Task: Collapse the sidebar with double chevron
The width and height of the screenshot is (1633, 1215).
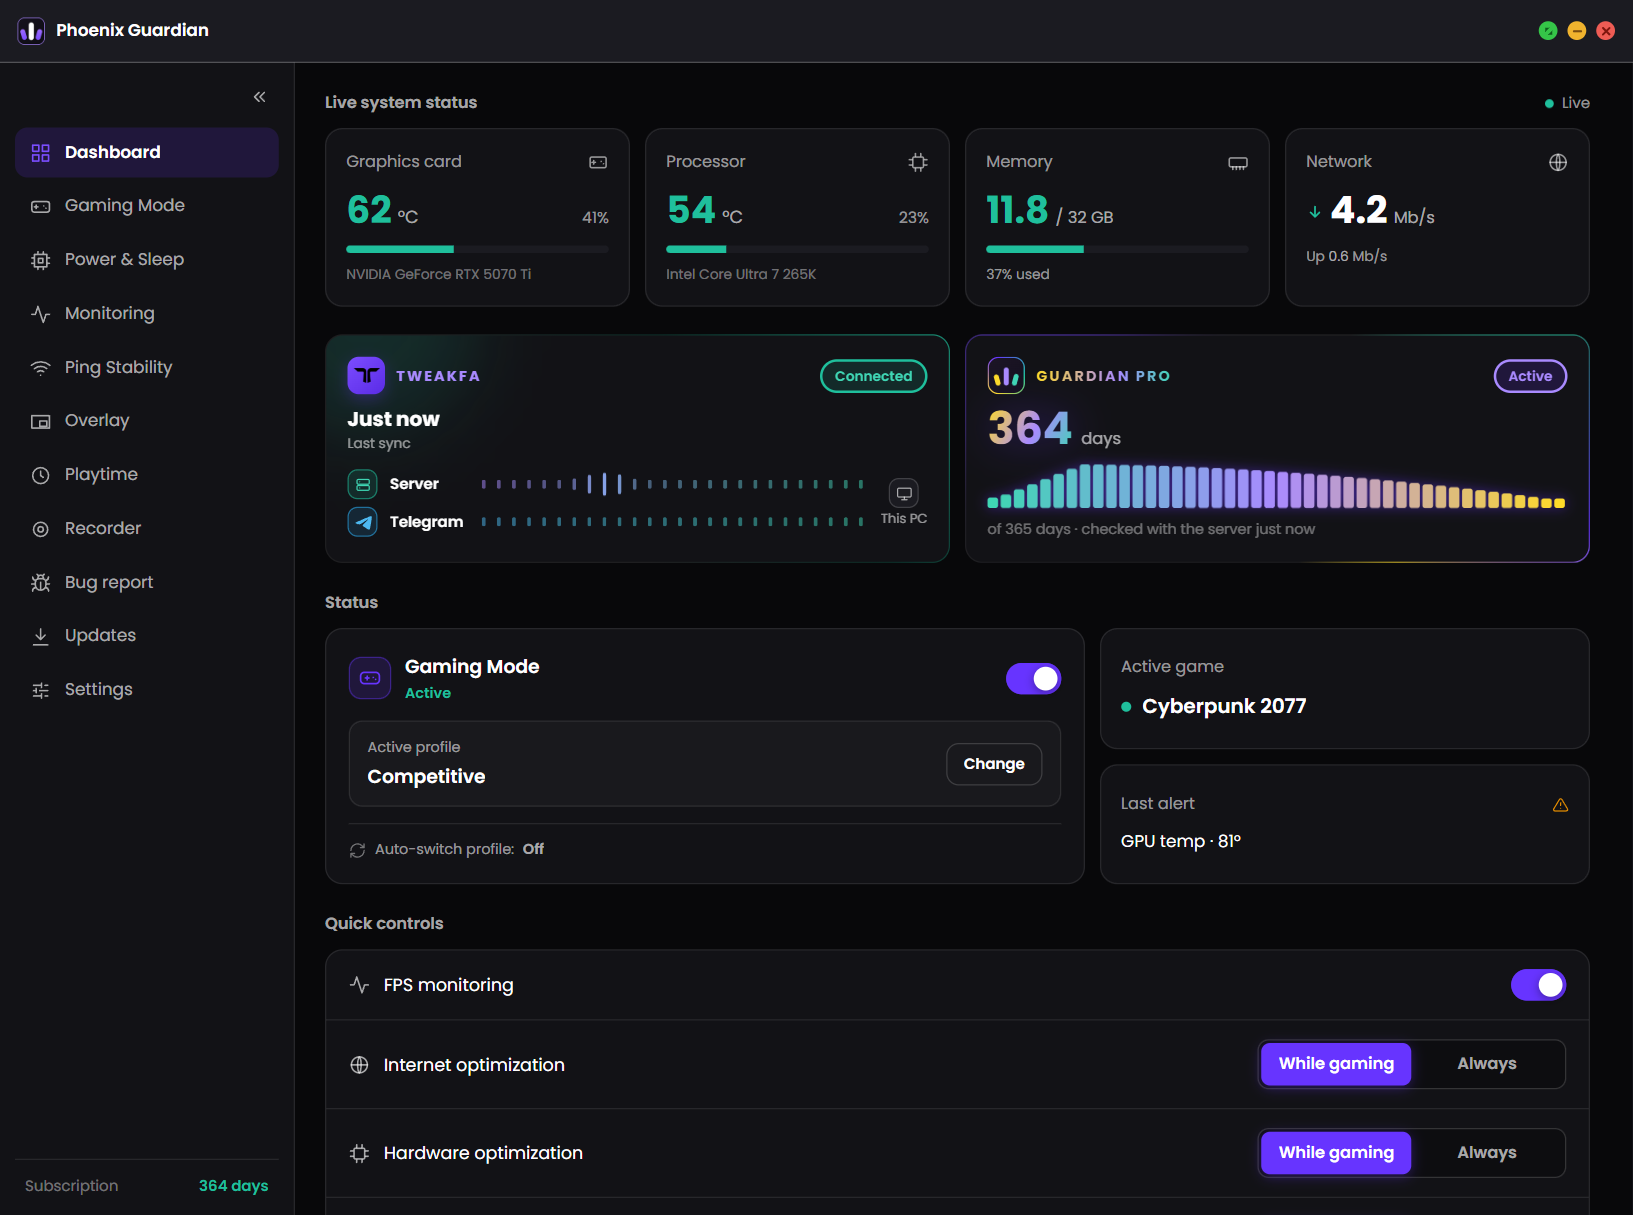Action: click(260, 97)
